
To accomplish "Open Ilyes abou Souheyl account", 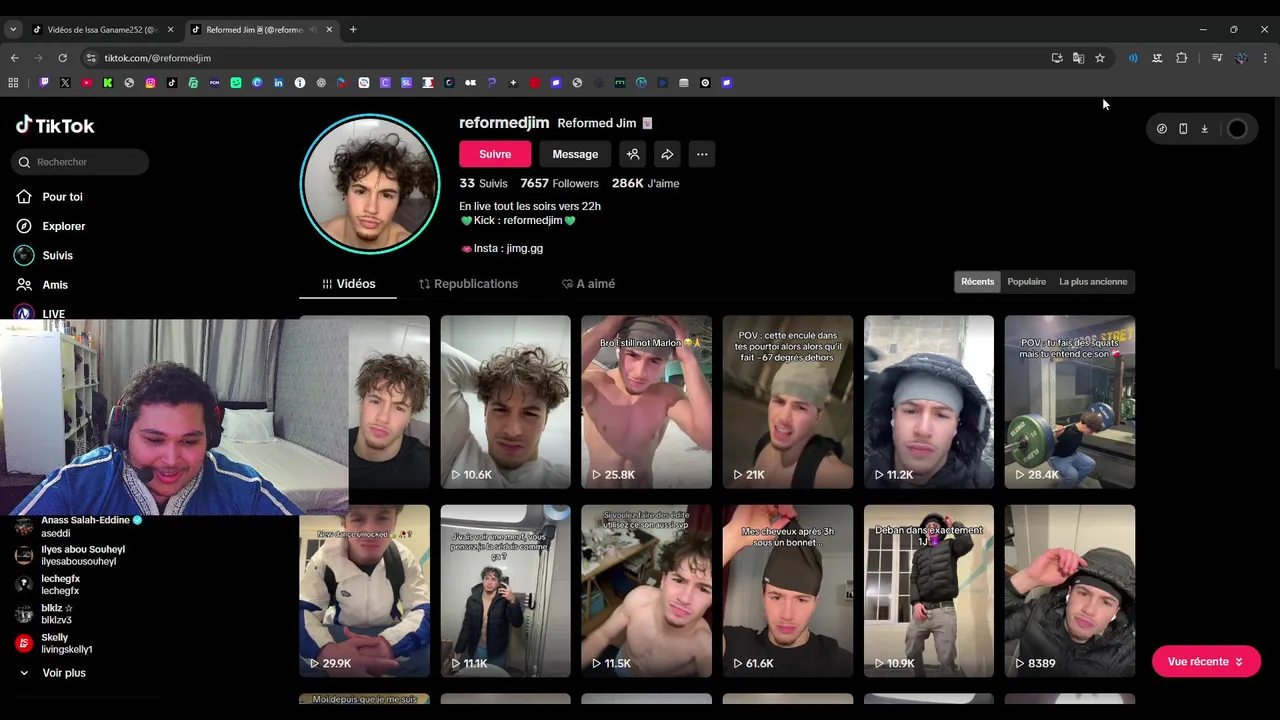I will click(72, 556).
